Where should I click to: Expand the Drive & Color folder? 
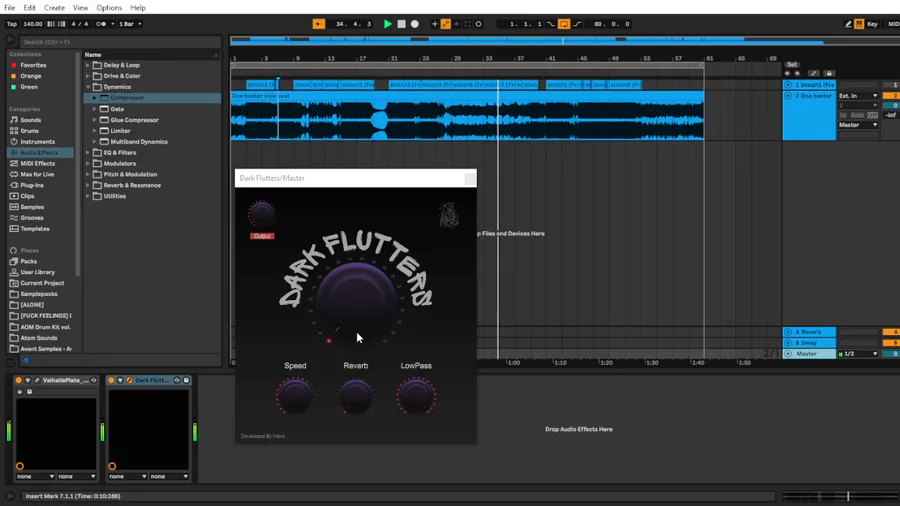pyautogui.click(x=88, y=76)
